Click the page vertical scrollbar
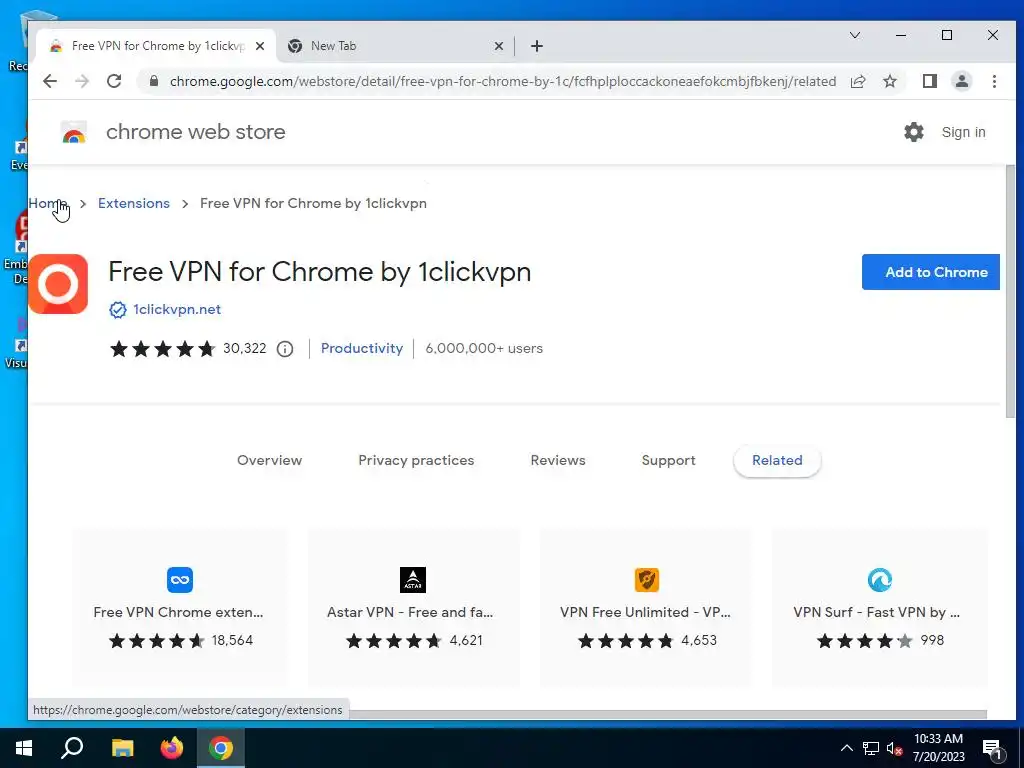This screenshot has height=768, width=1024. click(1010, 292)
